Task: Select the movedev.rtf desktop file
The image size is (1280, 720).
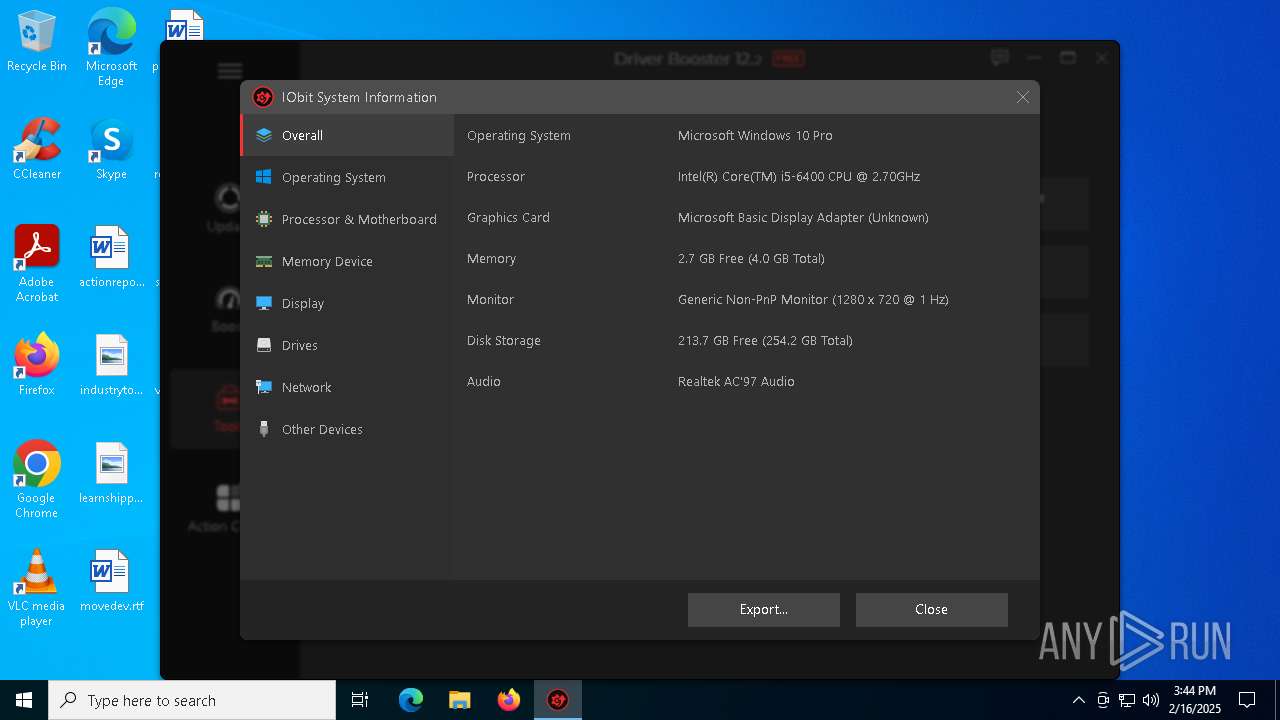Action: coord(111,581)
